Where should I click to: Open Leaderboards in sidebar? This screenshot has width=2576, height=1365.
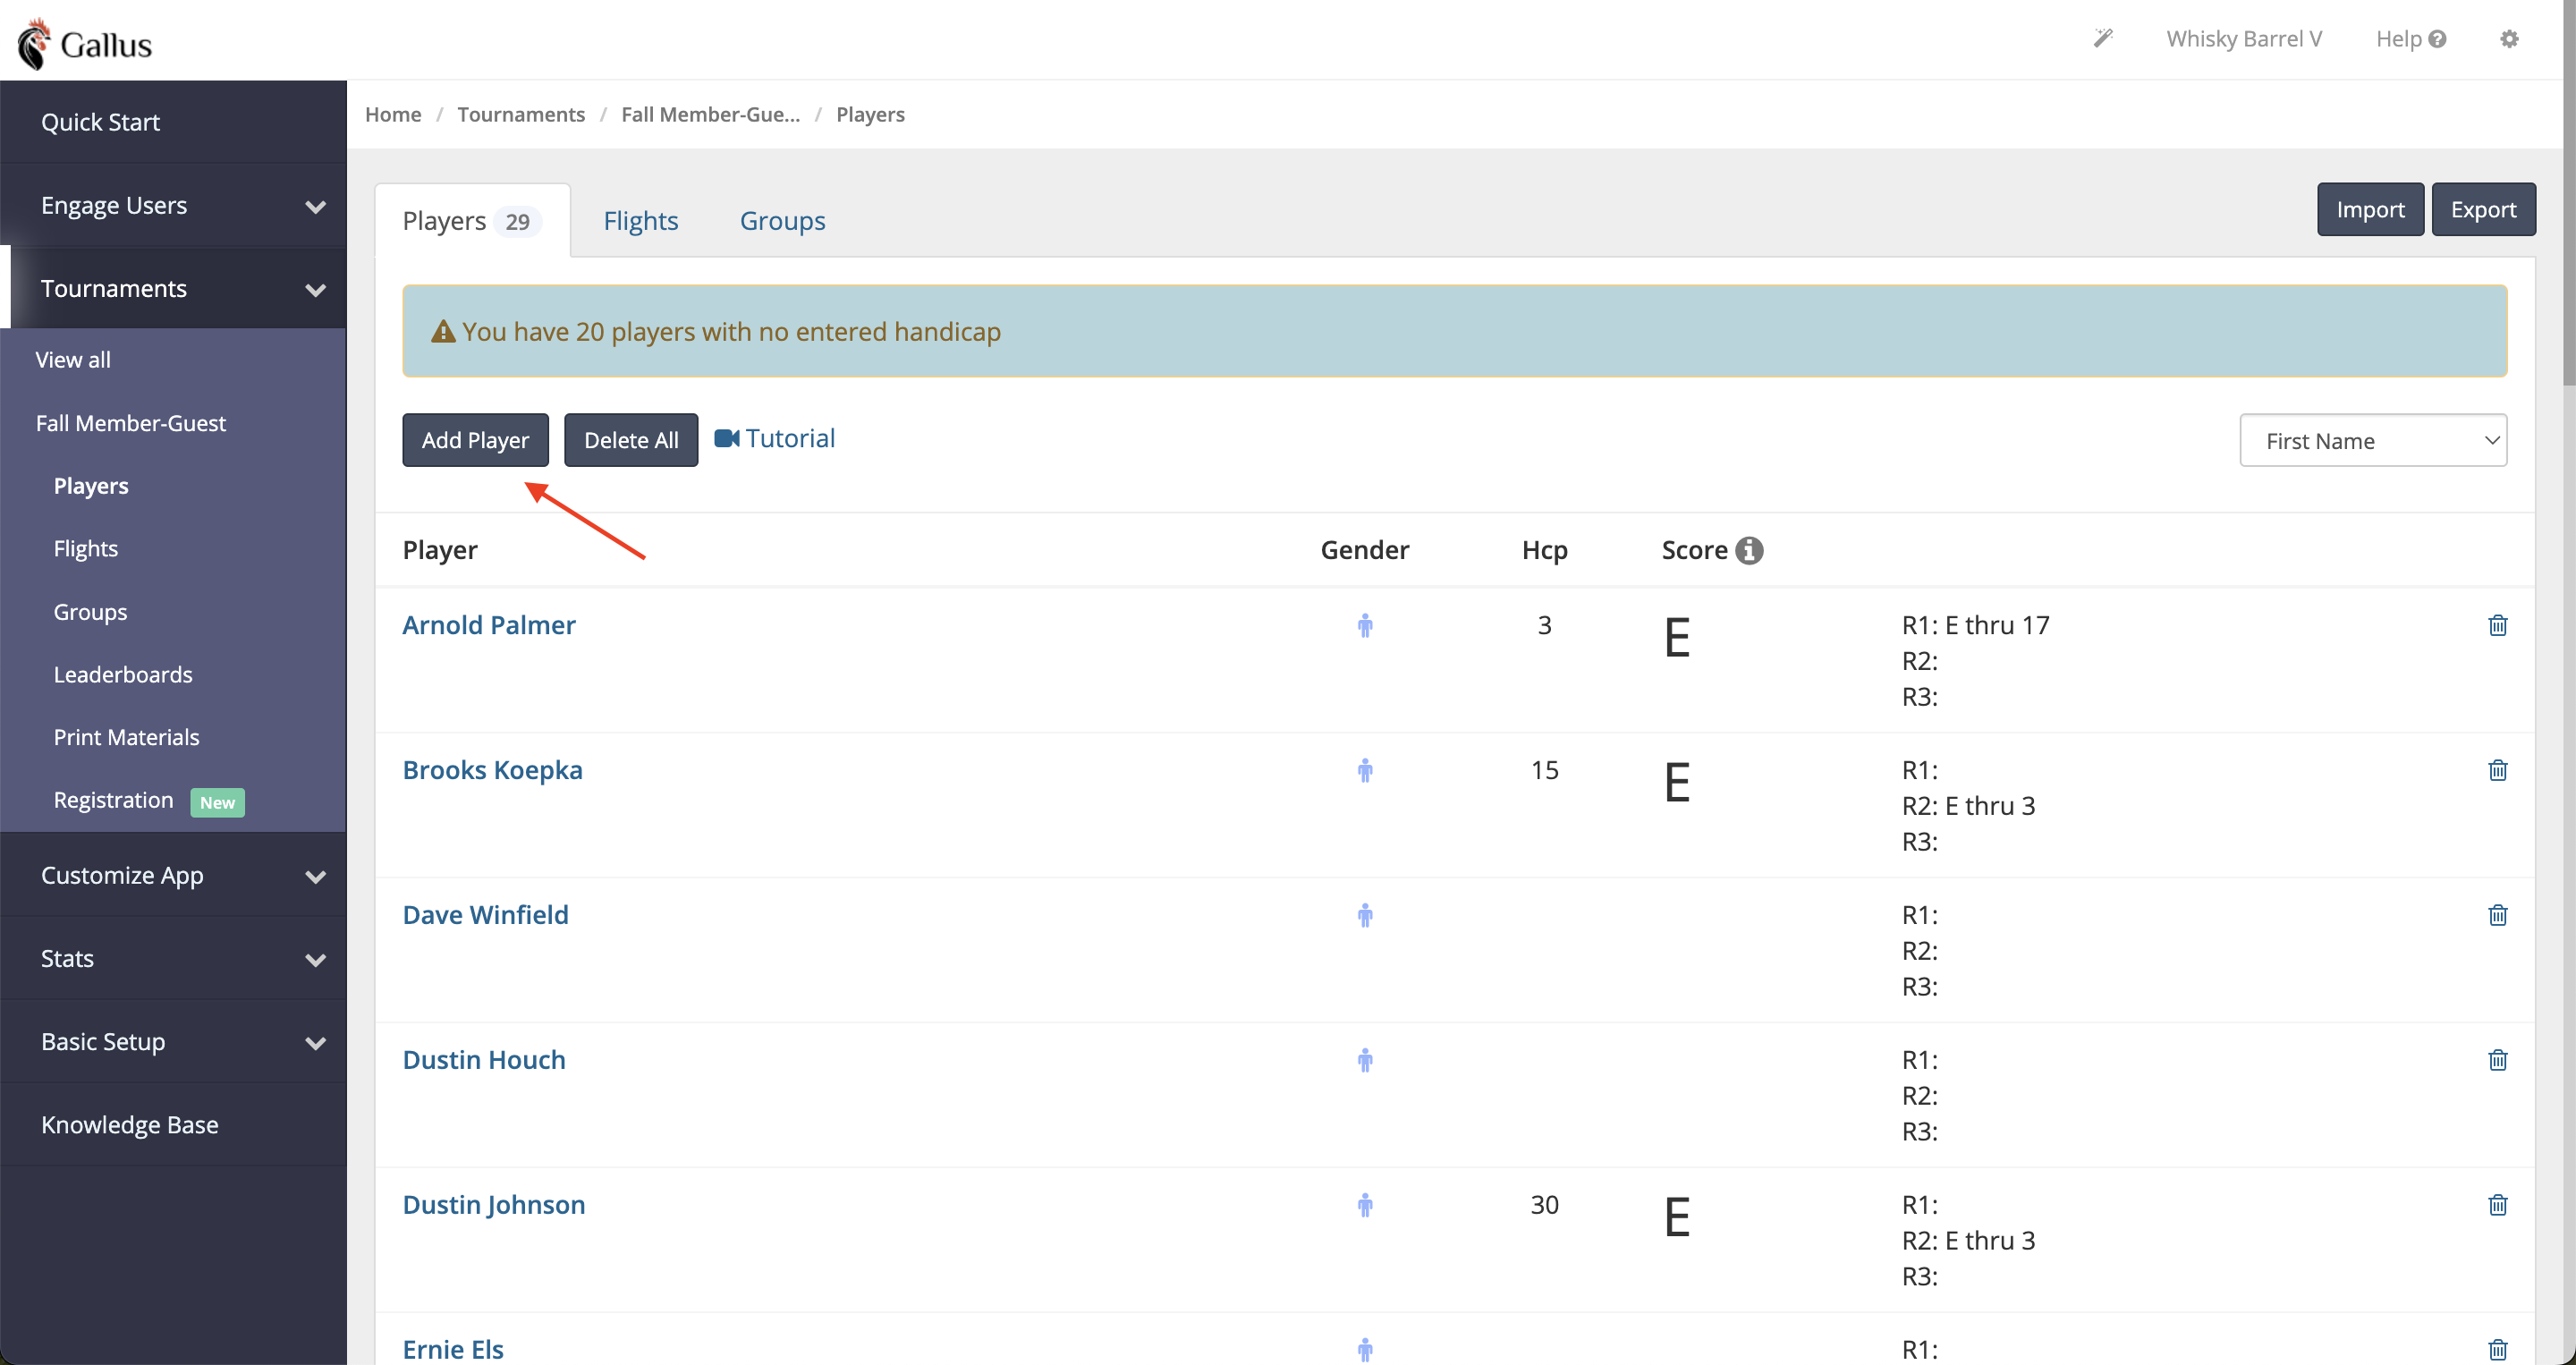123,675
